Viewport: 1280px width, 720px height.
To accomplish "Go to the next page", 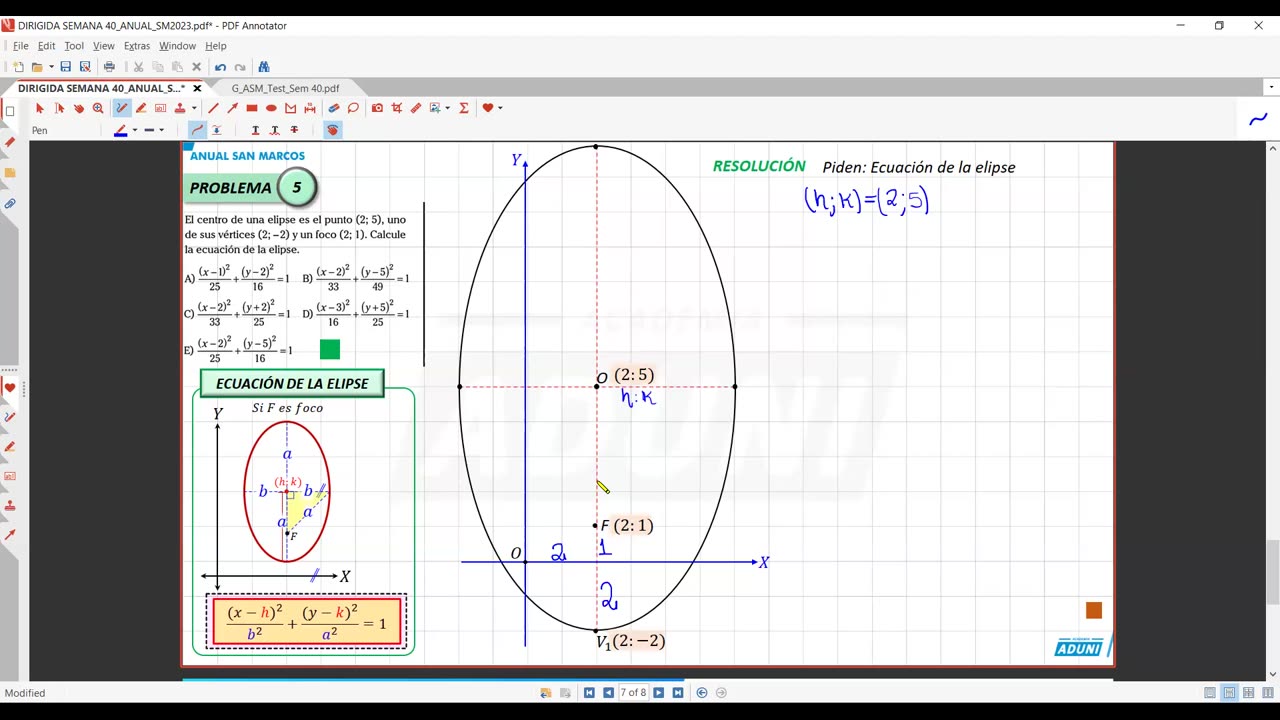I will point(658,692).
